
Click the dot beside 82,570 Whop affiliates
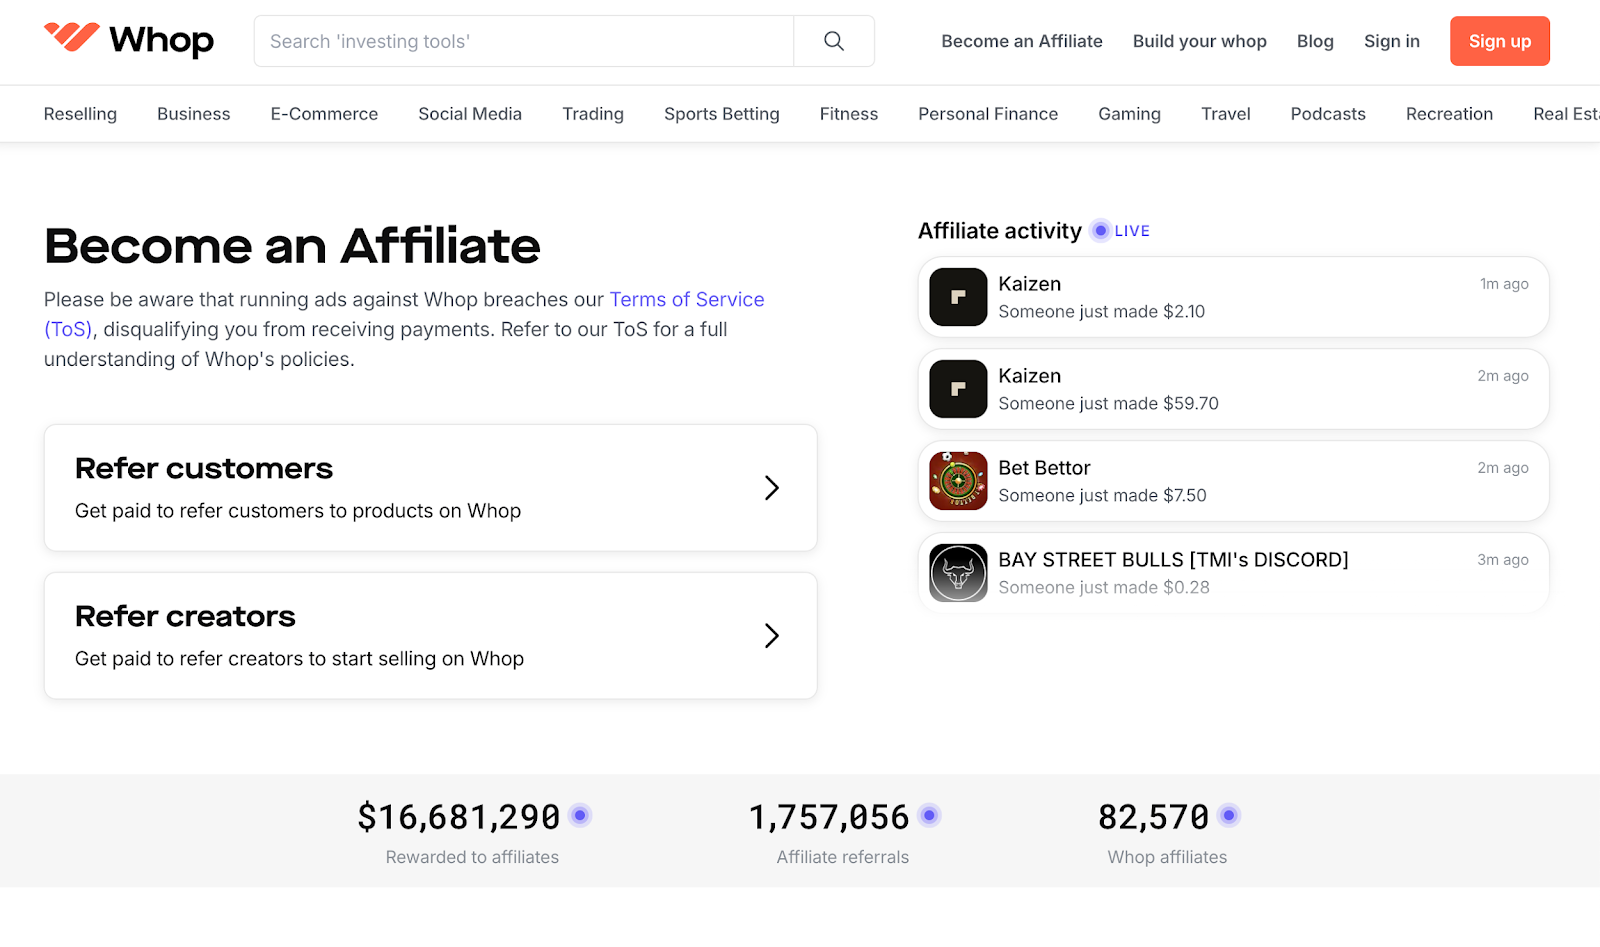[x=1227, y=815]
